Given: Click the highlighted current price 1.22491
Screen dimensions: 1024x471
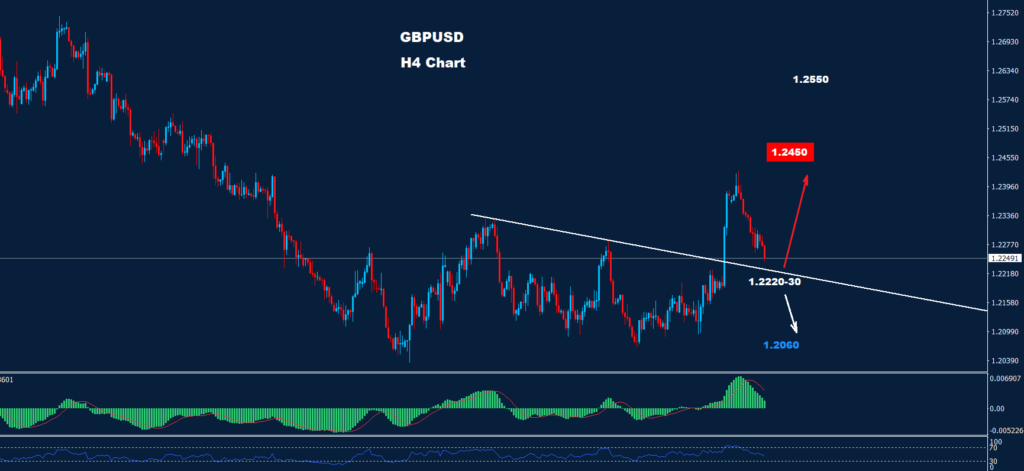Looking at the screenshot, I should coord(1005,258).
